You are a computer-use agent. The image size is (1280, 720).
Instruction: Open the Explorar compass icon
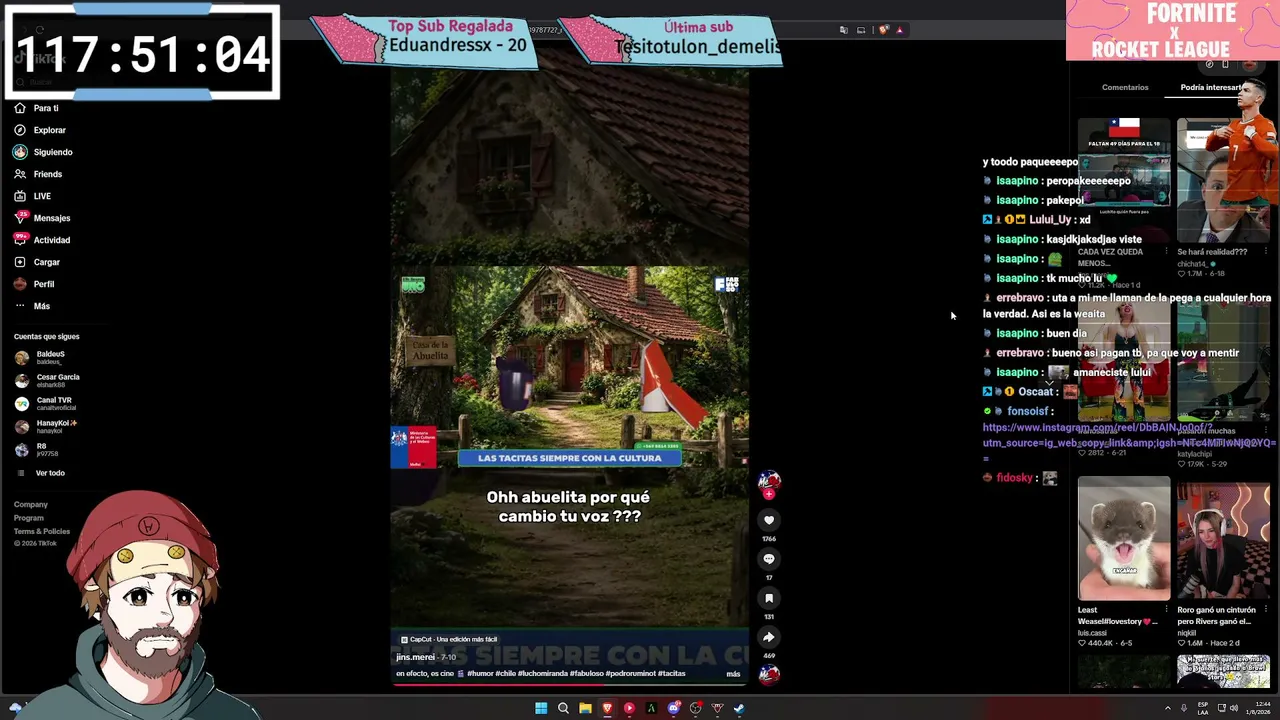point(20,130)
